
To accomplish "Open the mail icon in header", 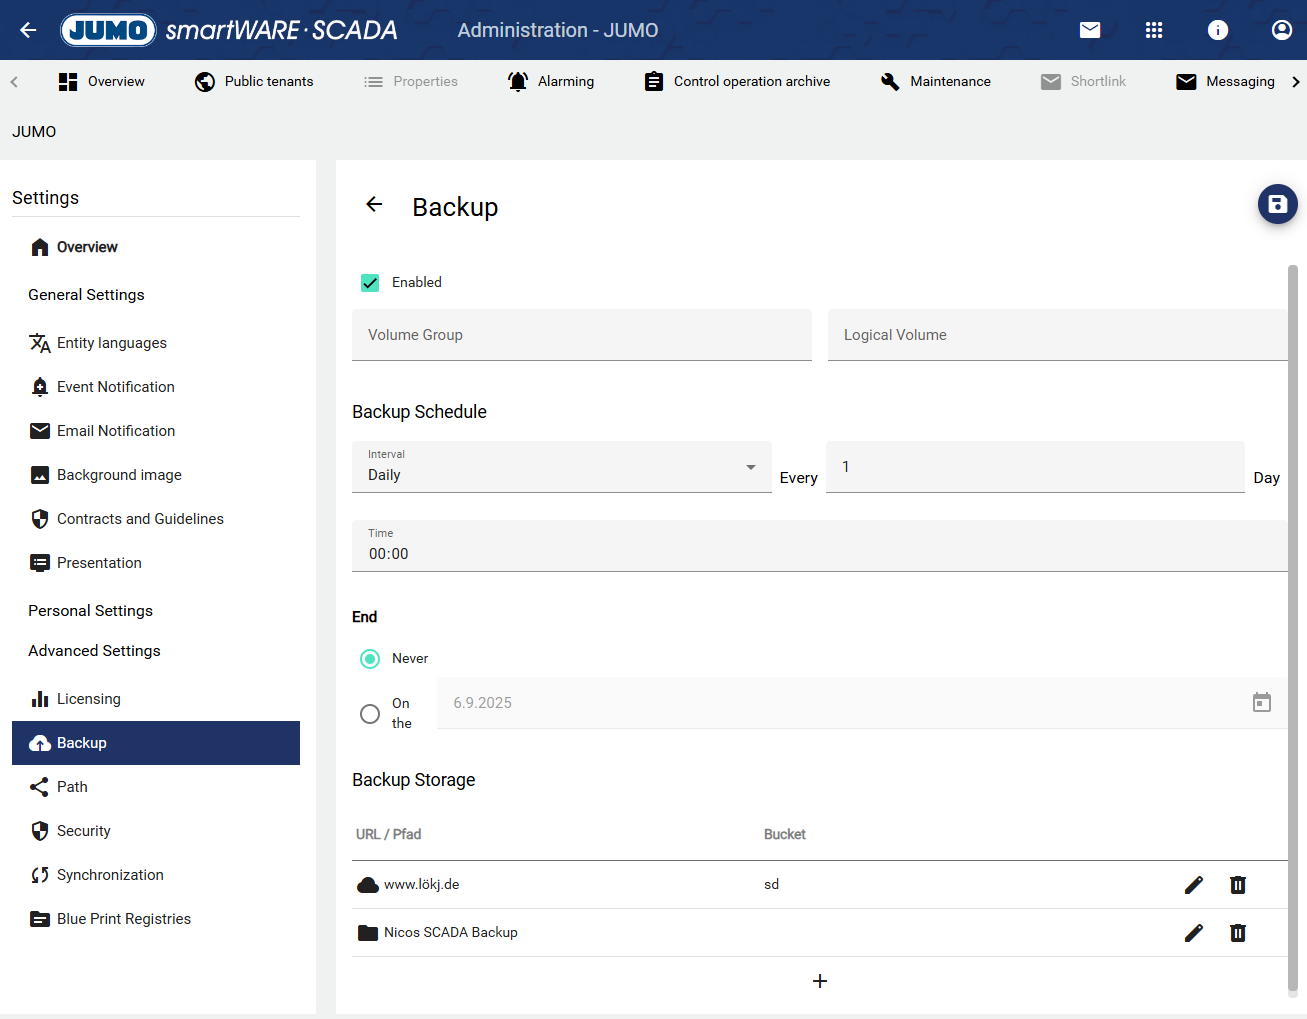I will 1090,30.
